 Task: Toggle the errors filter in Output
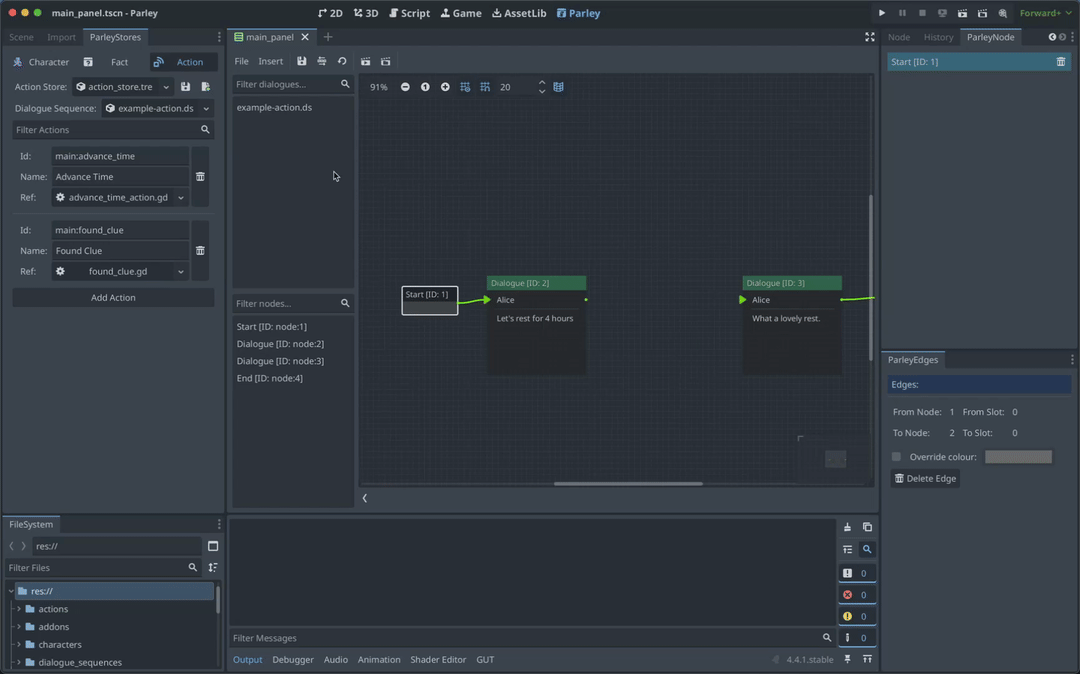click(857, 594)
